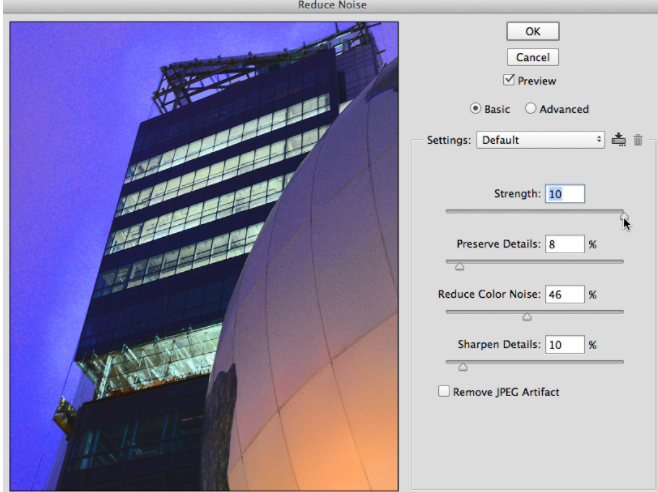Click the Strength slider handle
Screen dimensions: 658x492
[623, 215]
